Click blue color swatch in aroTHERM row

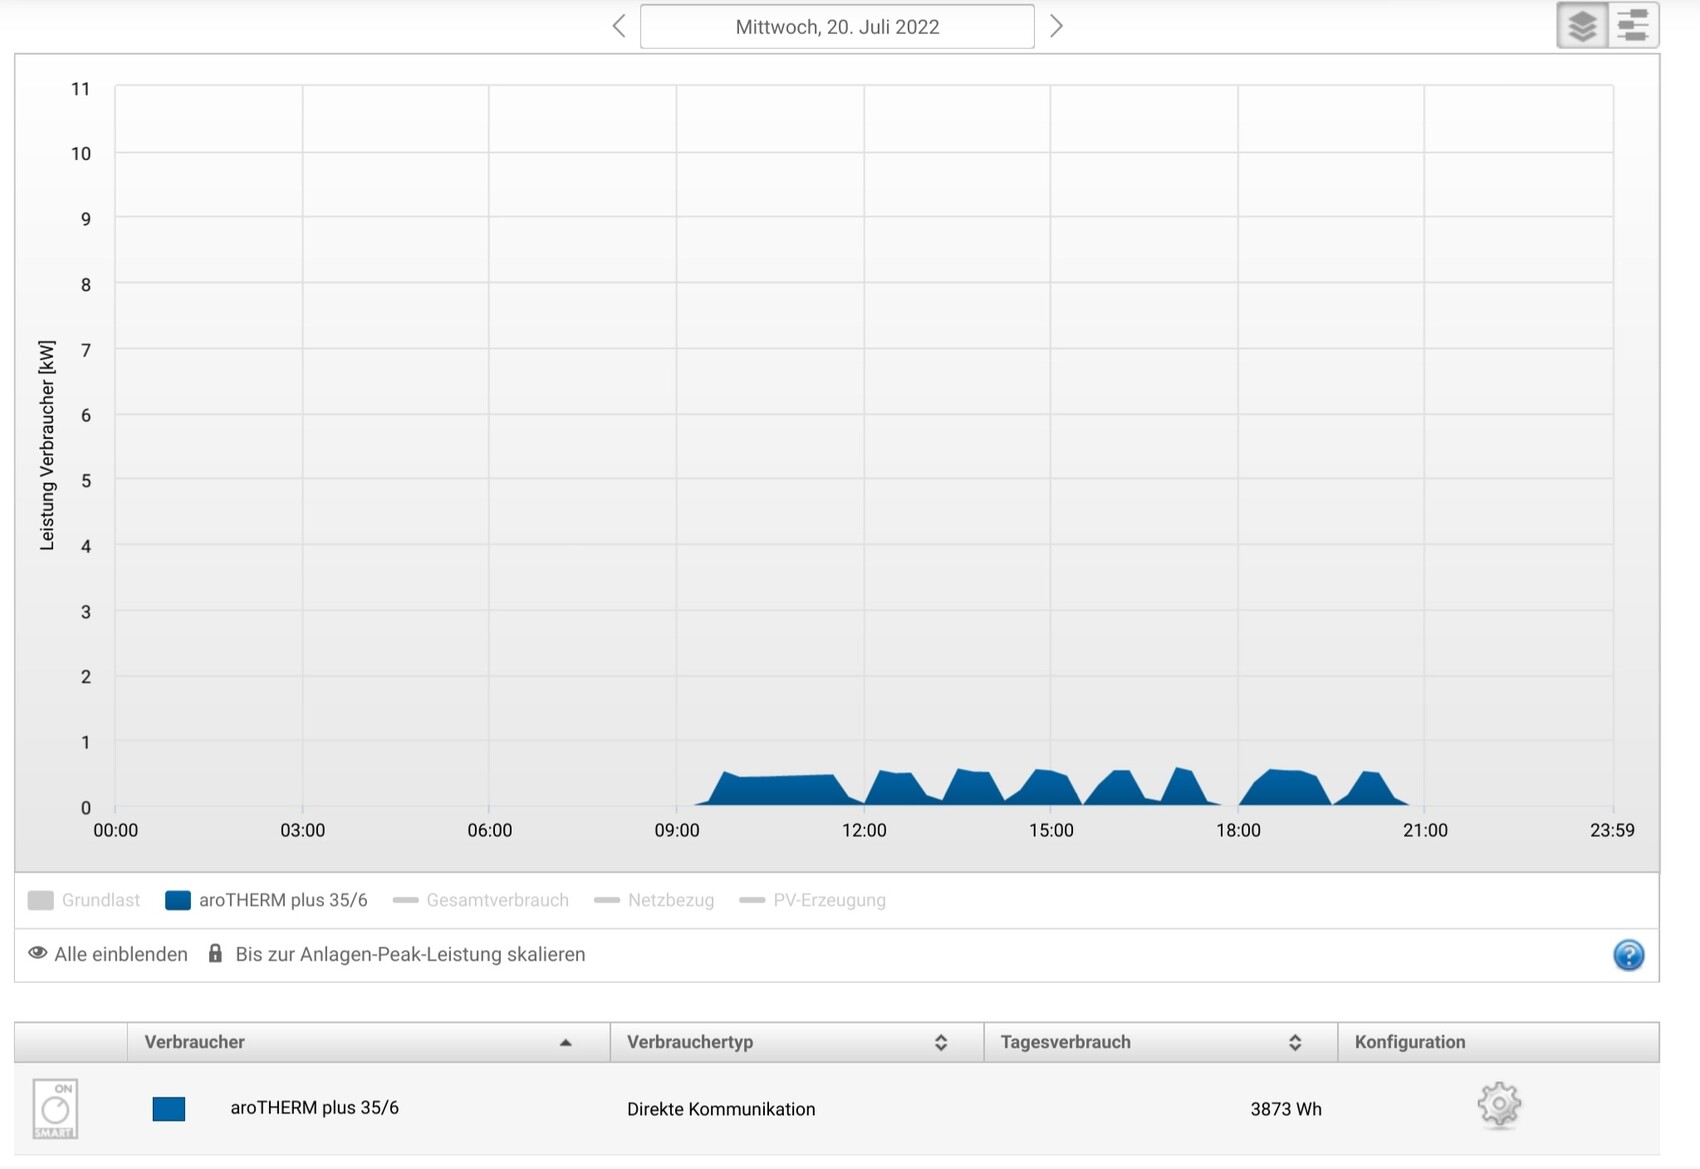pyautogui.click(x=169, y=1108)
